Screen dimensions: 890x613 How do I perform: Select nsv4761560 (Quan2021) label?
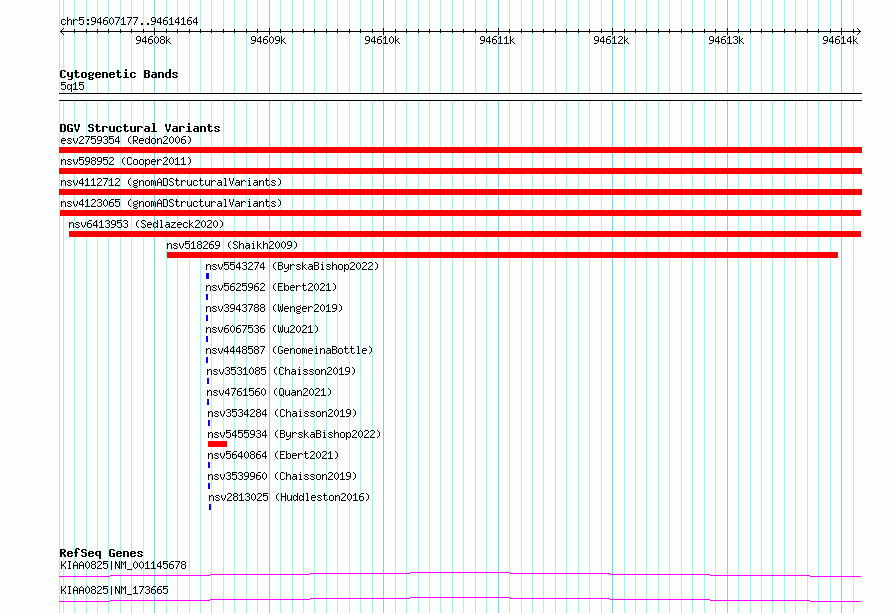[x=270, y=392]
